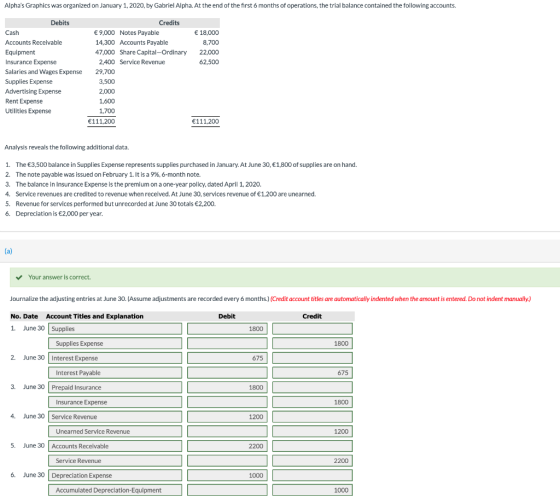Select the Supplies account title field
Image resolution: width=560 pixels, height=498 pixels.
pyautogui.click(x=115, y=329)
